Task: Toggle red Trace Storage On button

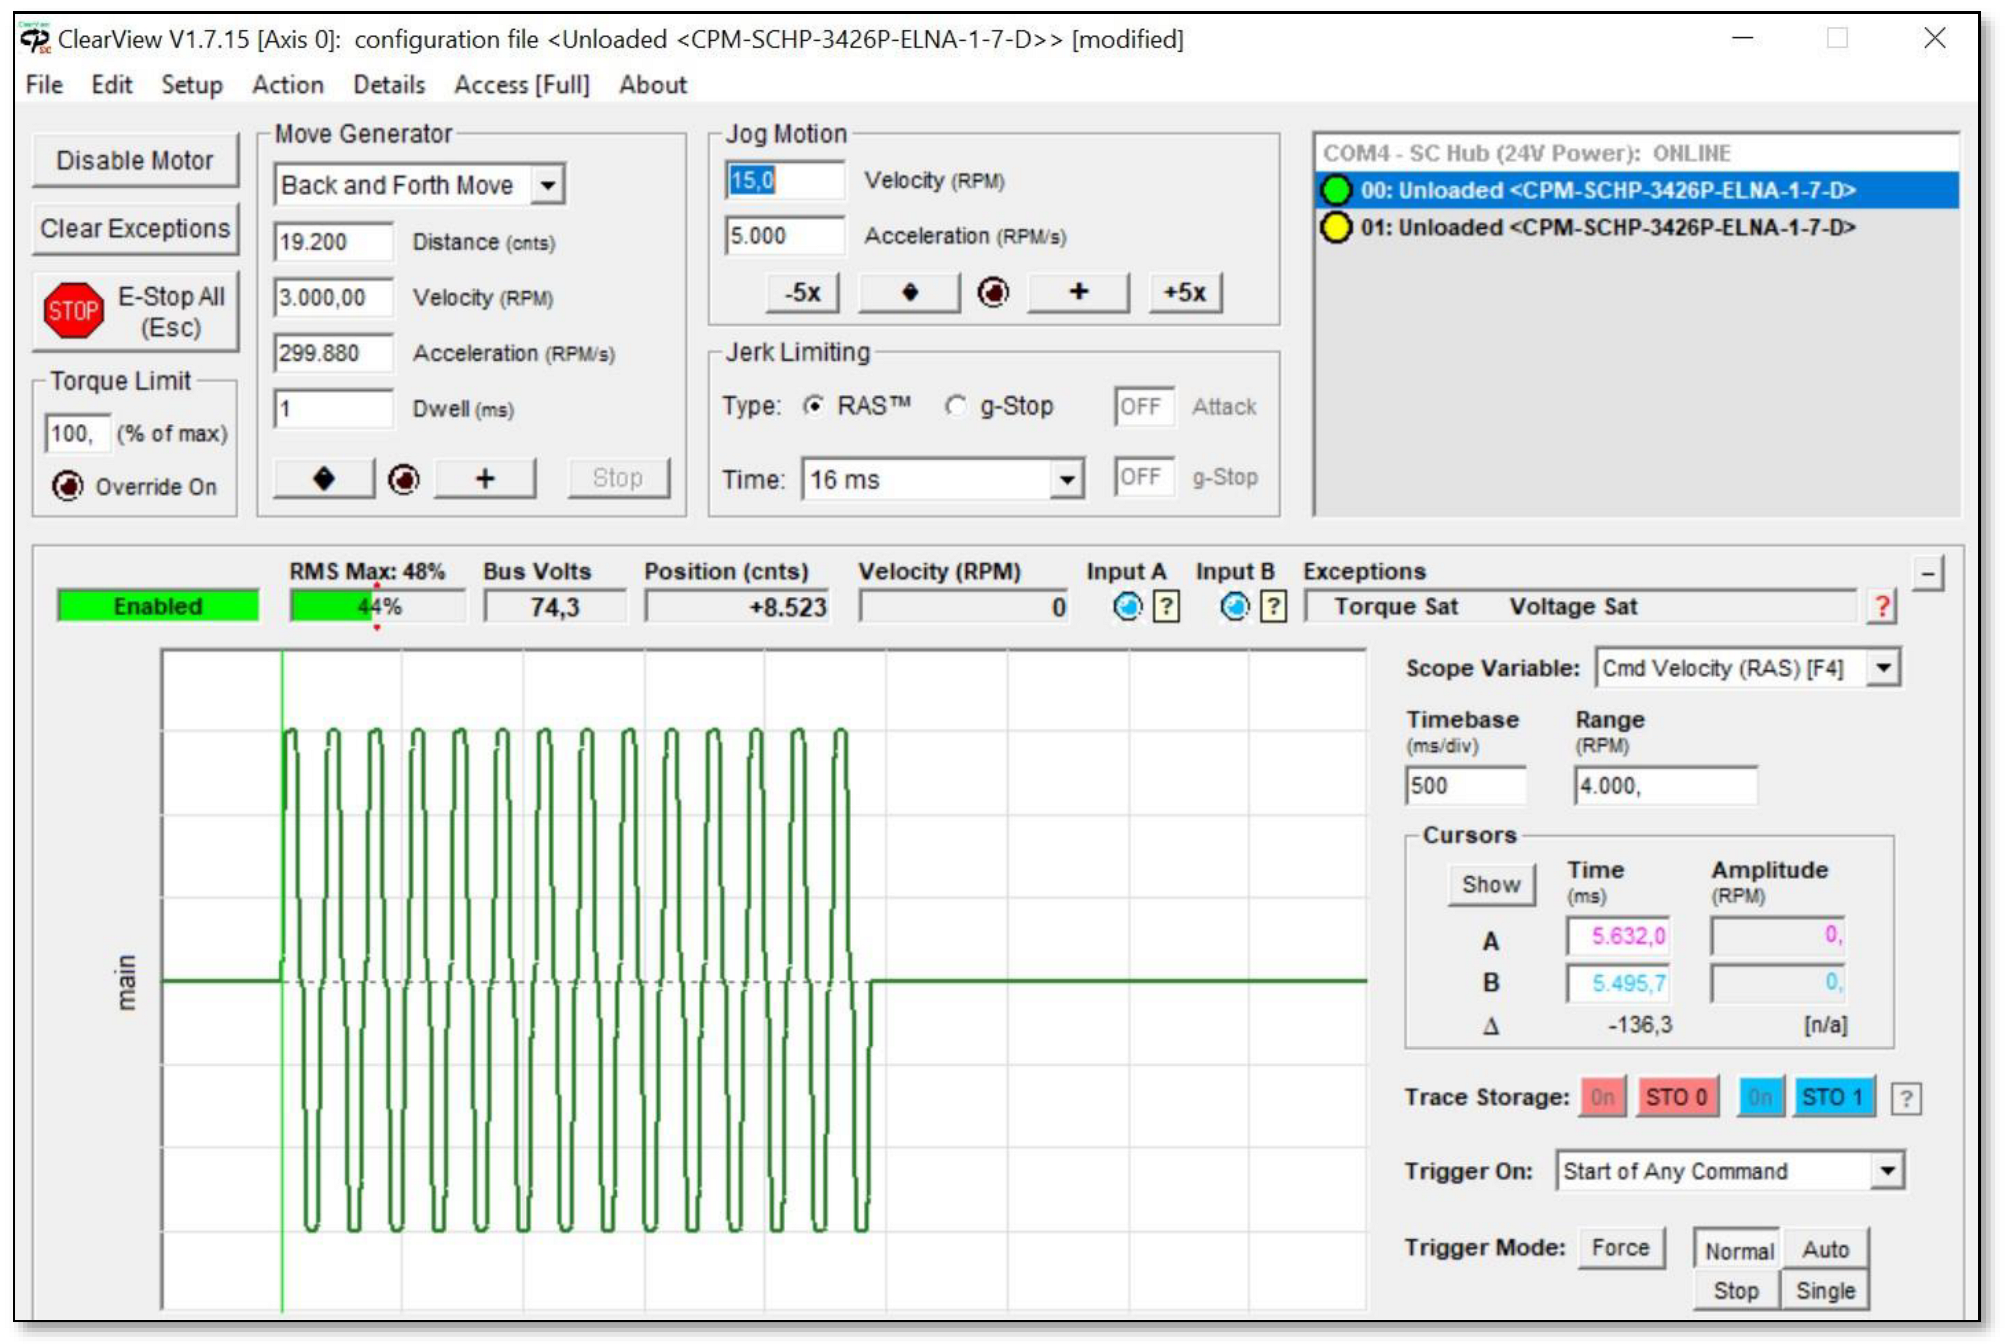Action: pos(1603,1097)
